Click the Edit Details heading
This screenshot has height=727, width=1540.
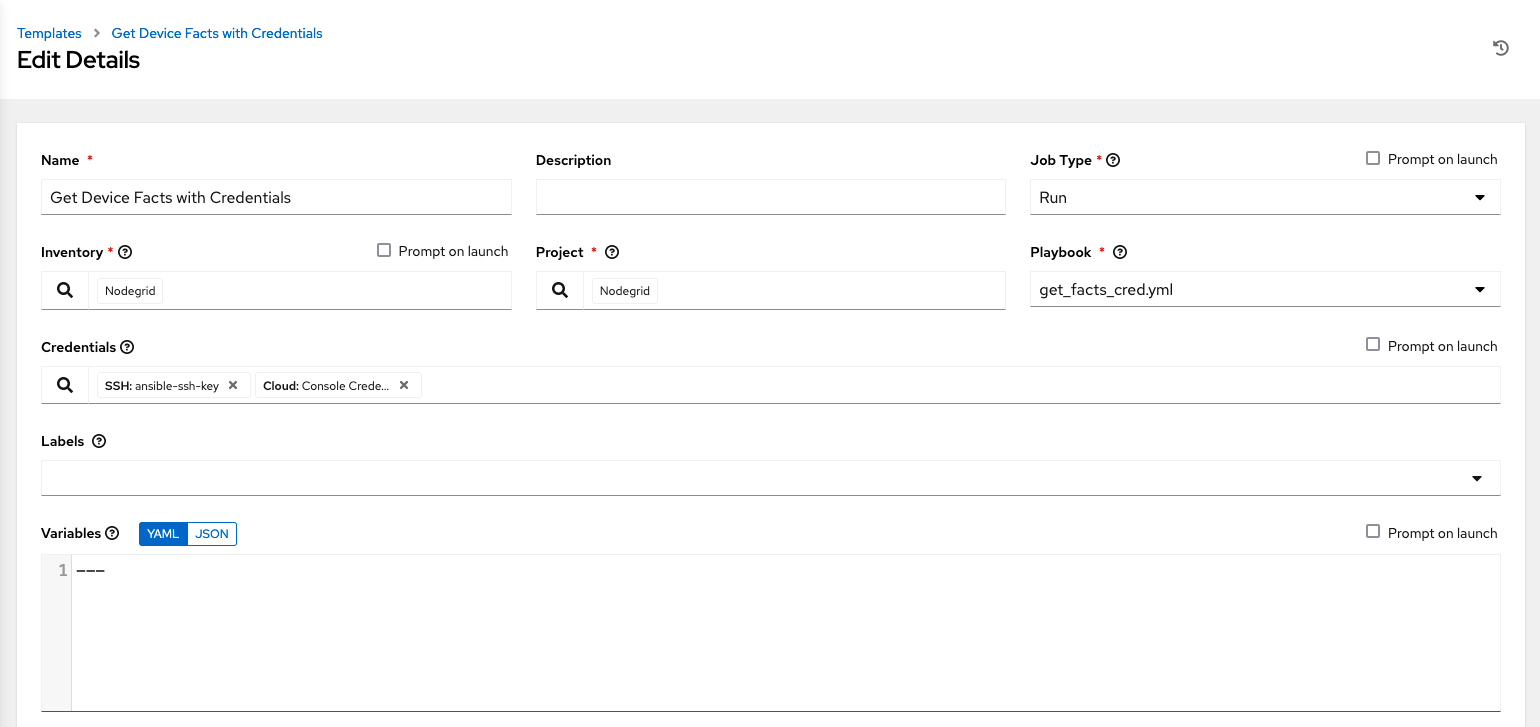pos(78,60)
